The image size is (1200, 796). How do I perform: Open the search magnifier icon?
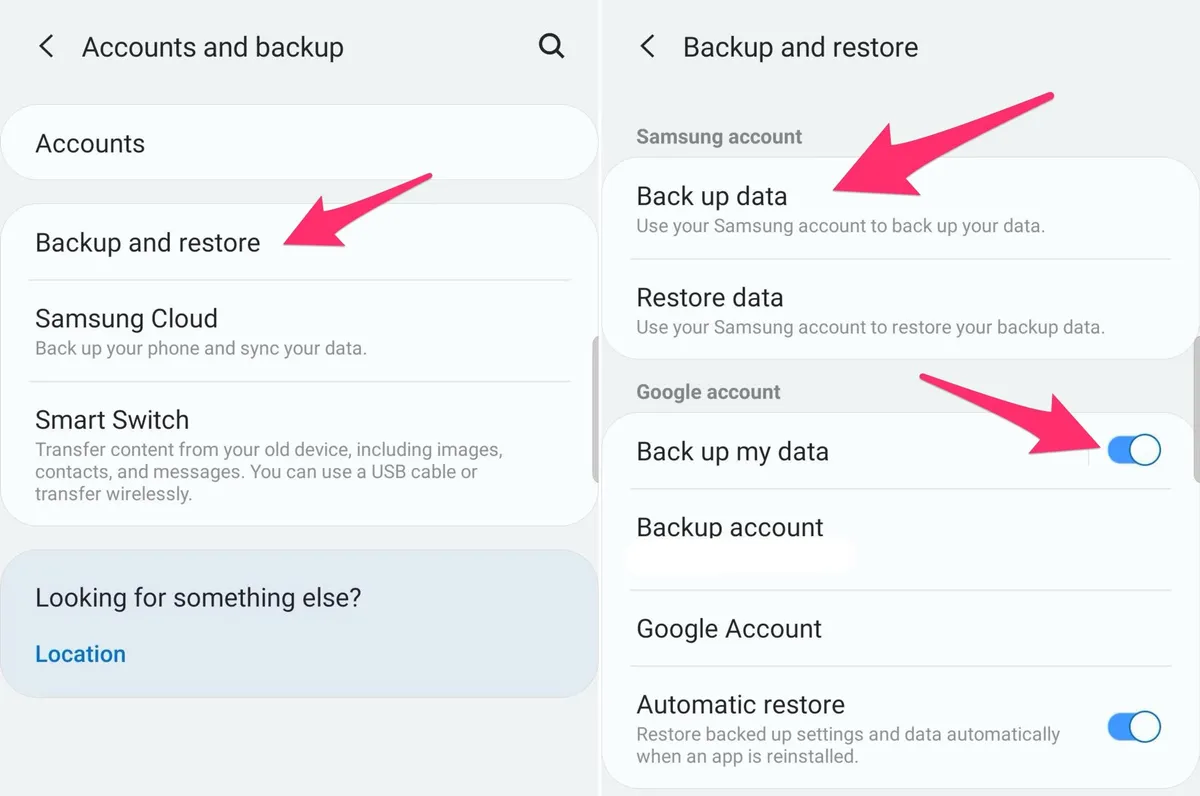pos(551,46)
